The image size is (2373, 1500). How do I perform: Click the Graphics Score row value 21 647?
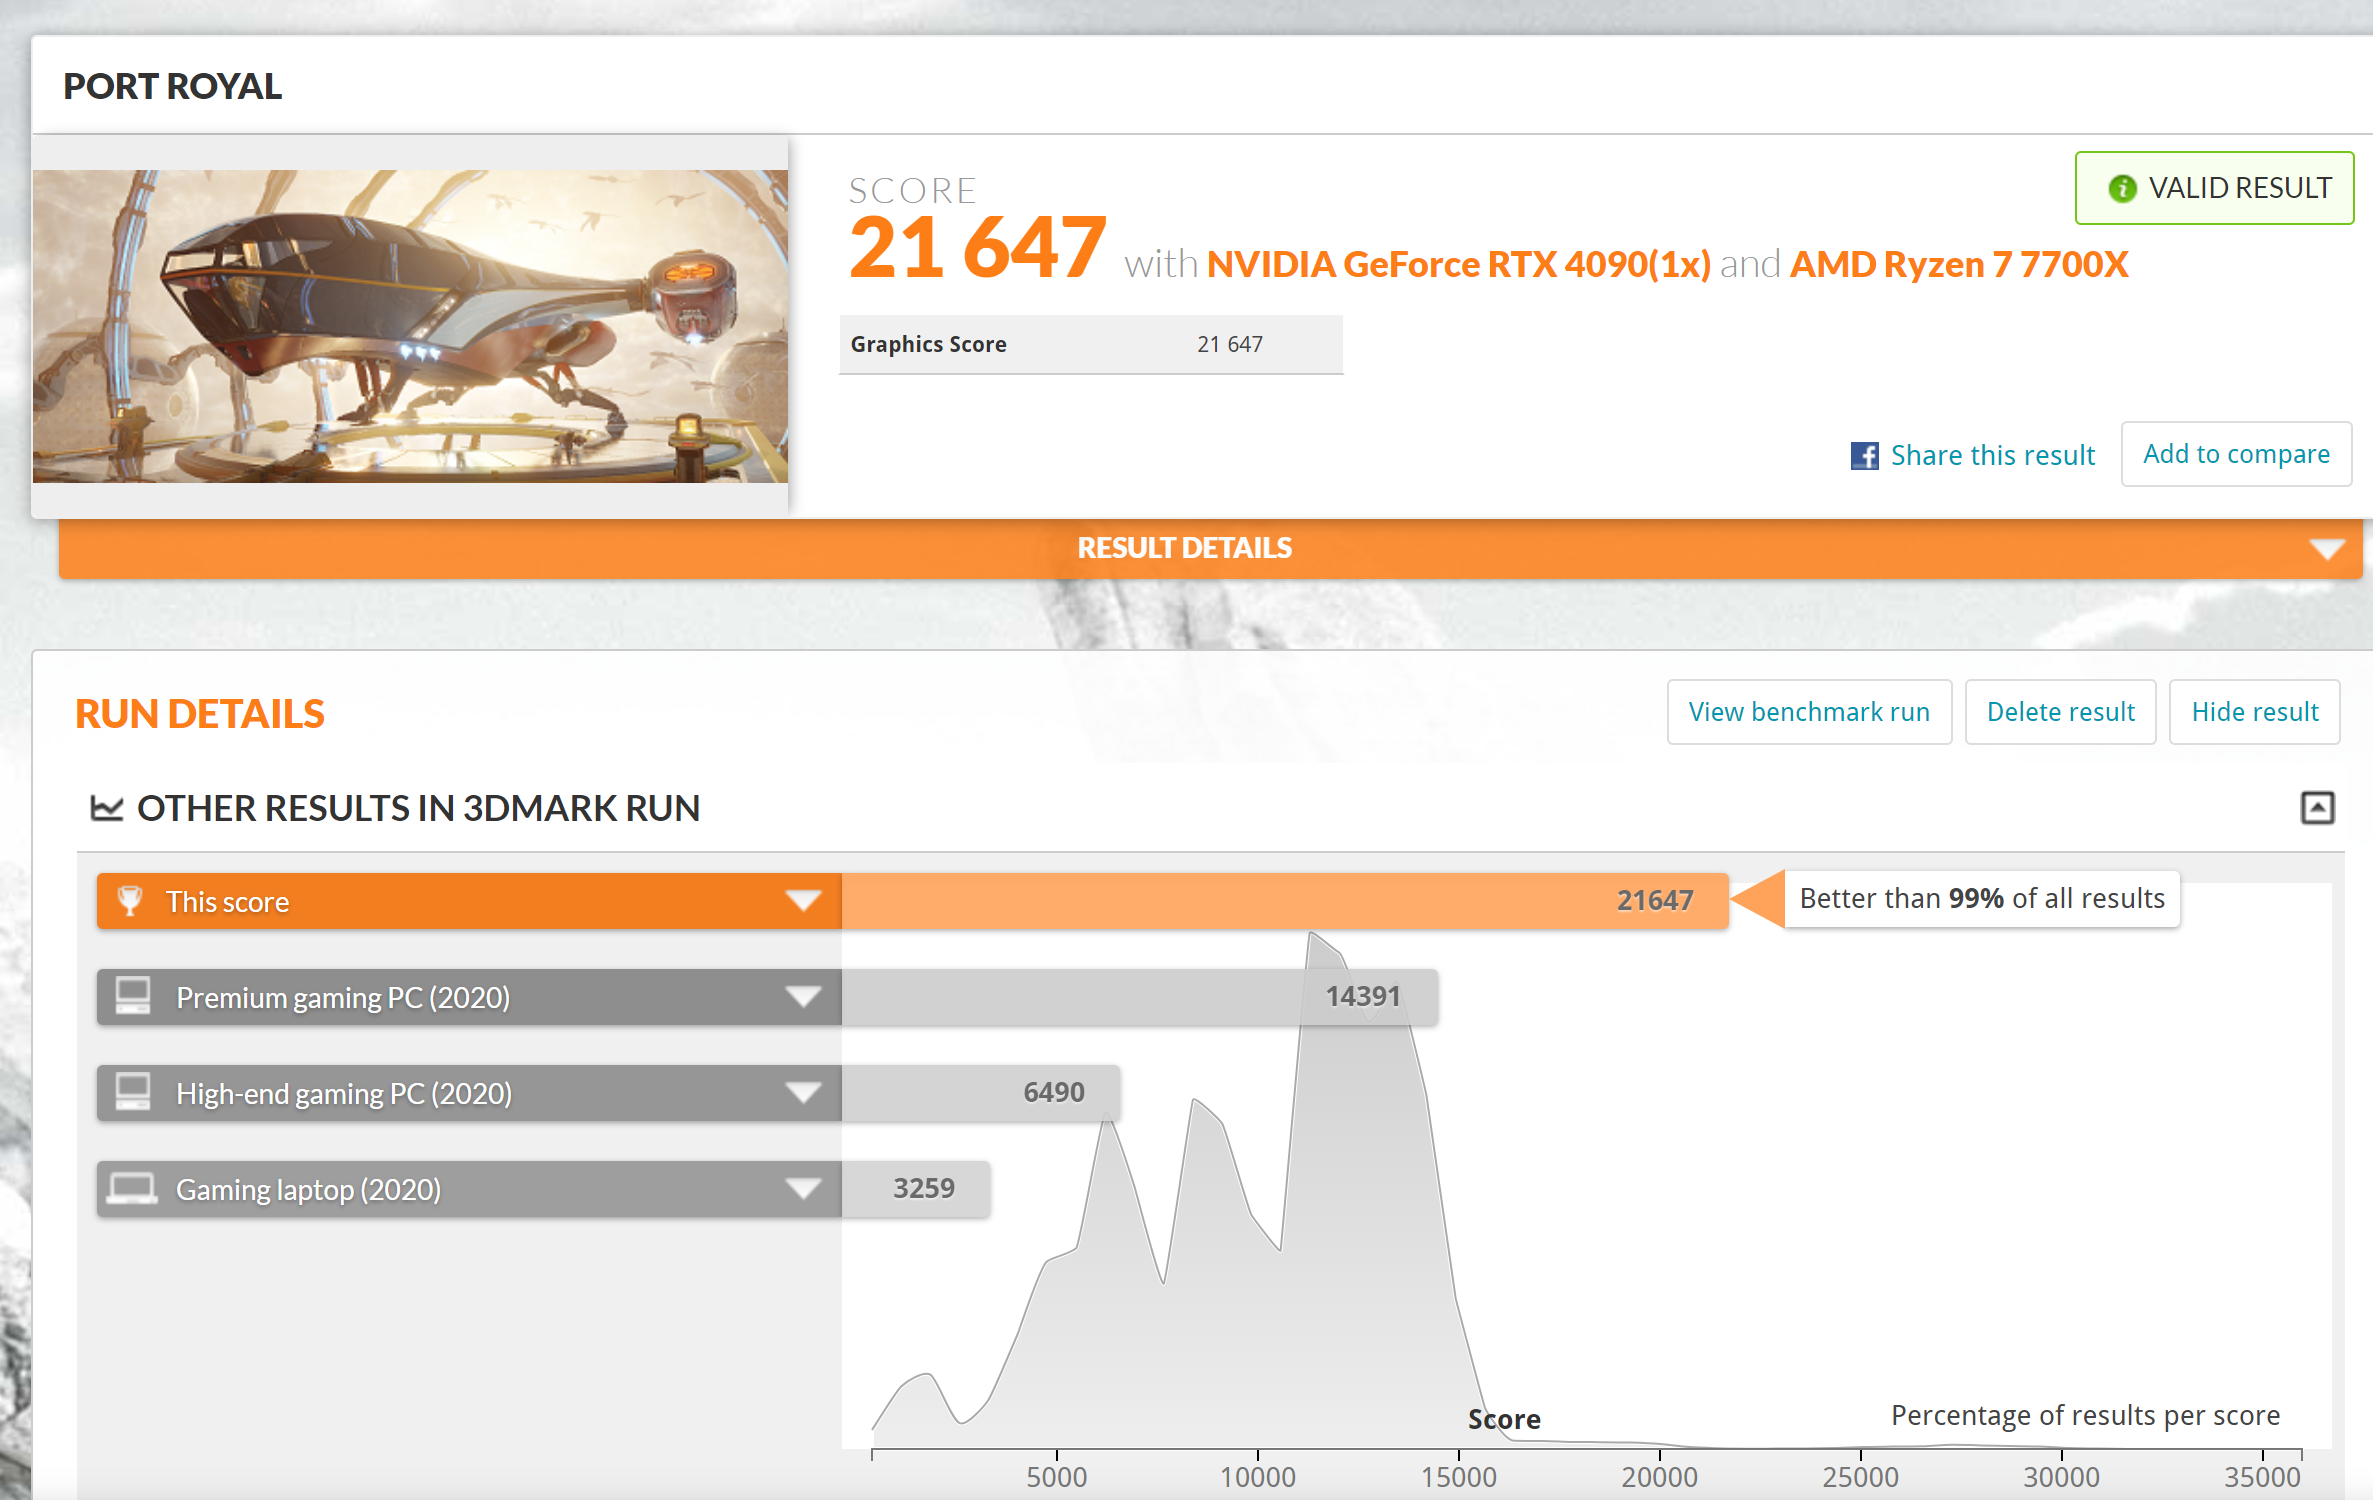coord(1230,344)
